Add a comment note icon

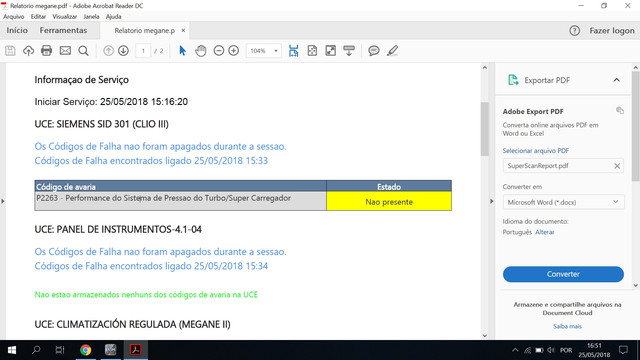click(373, 51)
